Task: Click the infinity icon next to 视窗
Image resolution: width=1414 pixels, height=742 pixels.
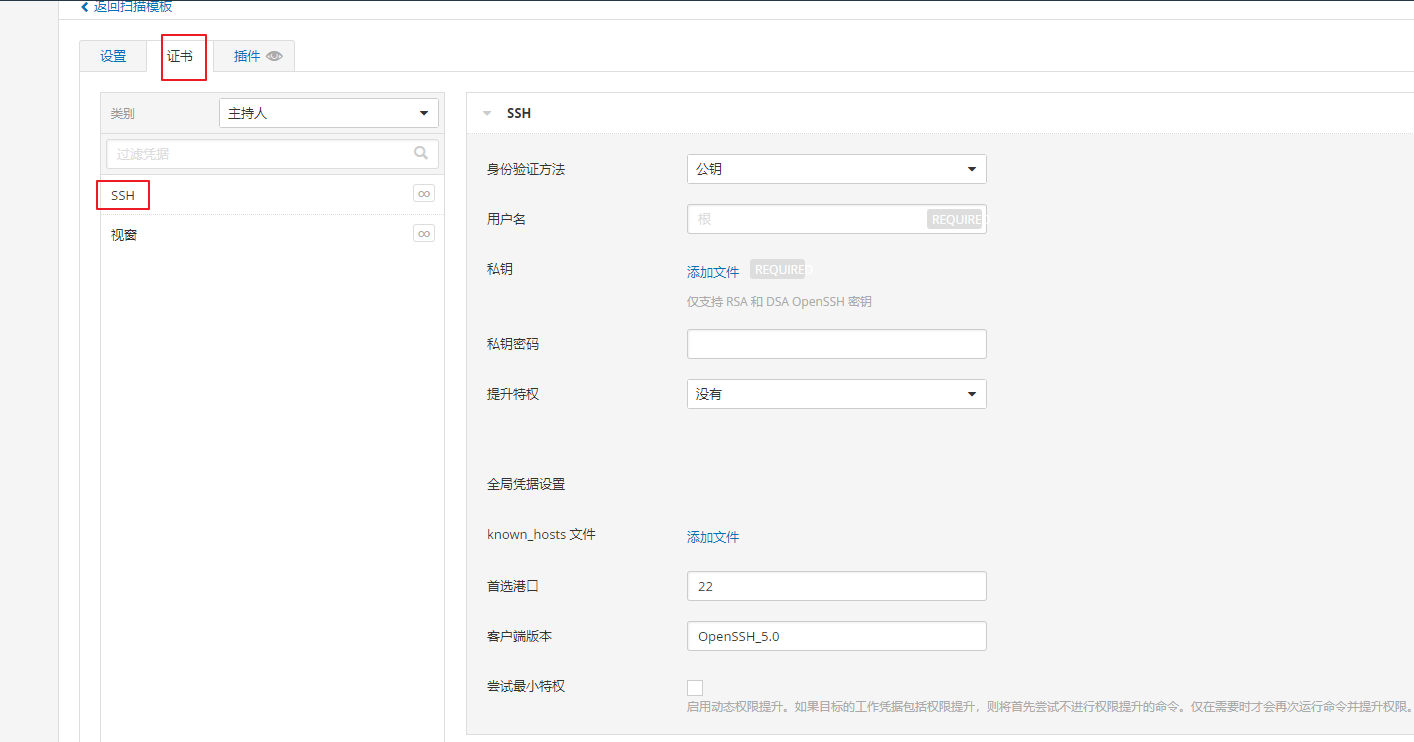Action: (x=424, y=234)
